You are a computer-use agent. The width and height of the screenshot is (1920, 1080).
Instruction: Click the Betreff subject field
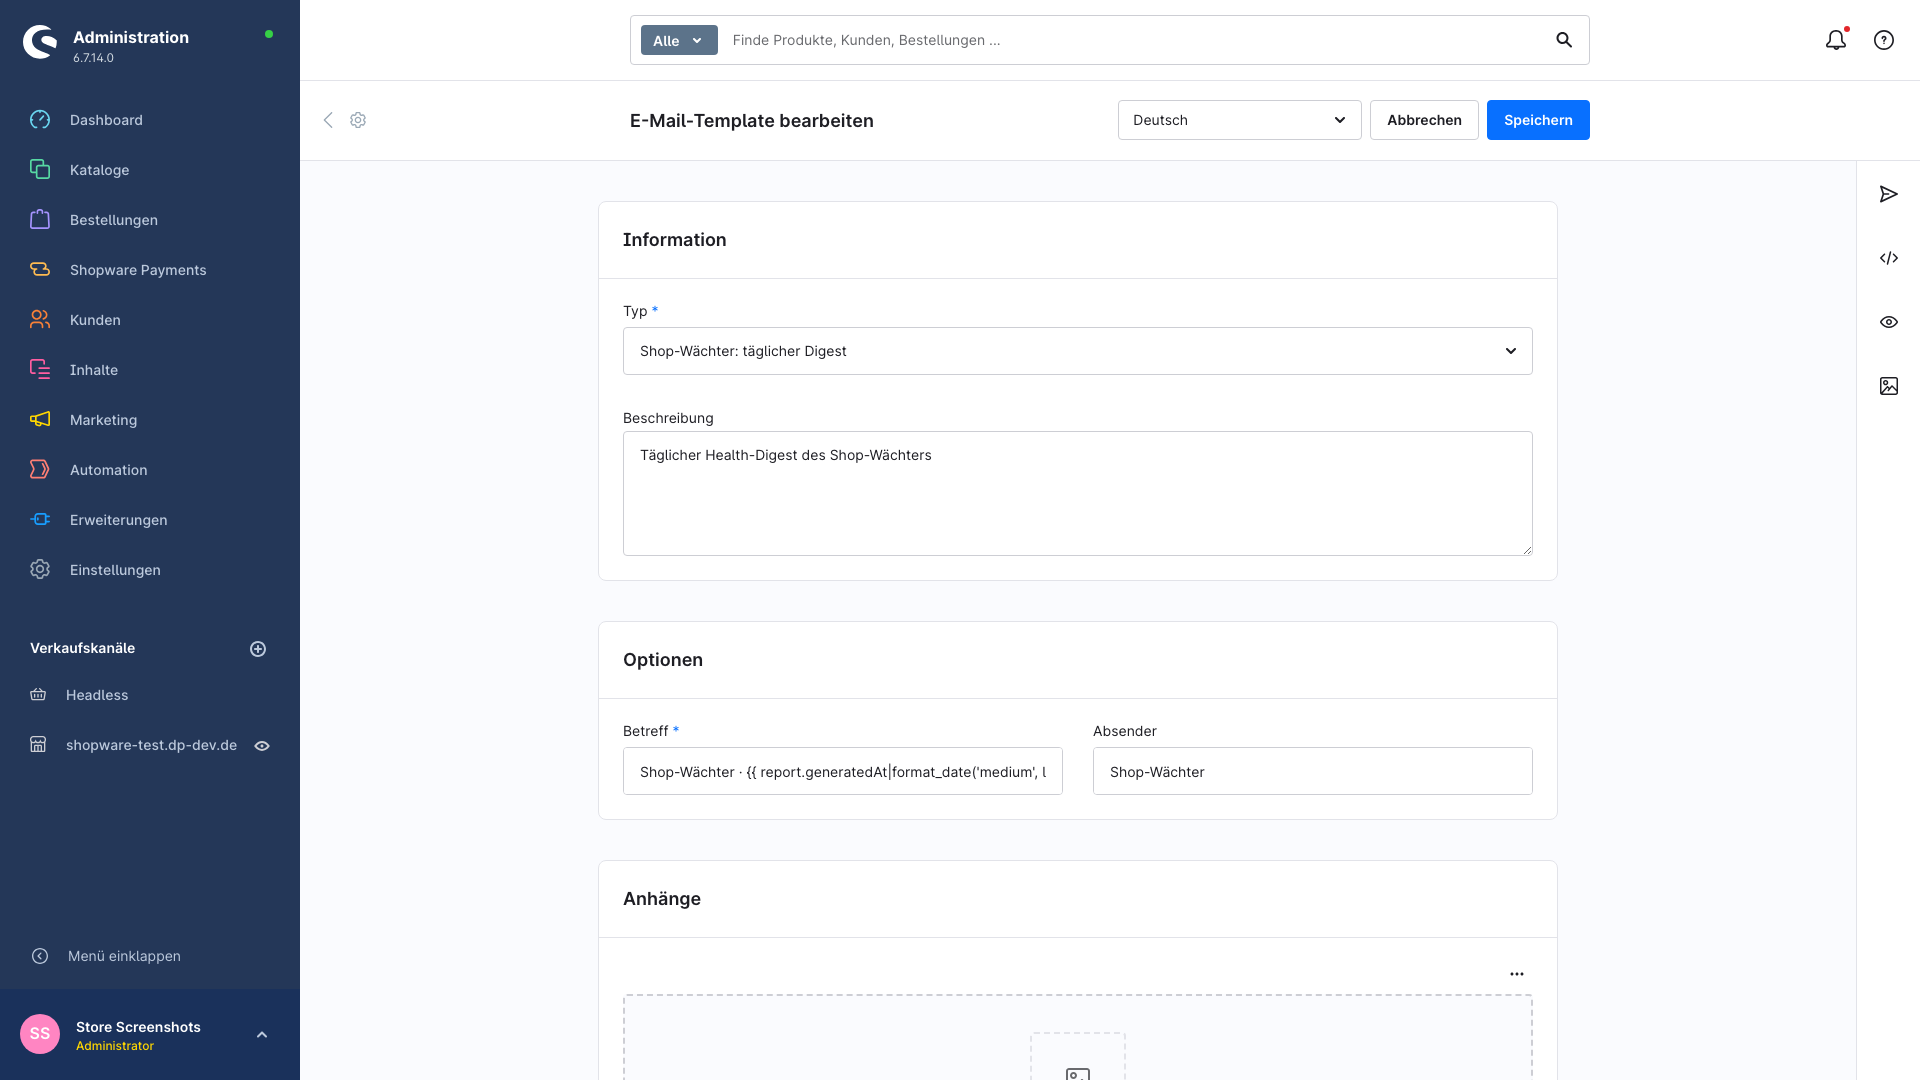(843, 771)
